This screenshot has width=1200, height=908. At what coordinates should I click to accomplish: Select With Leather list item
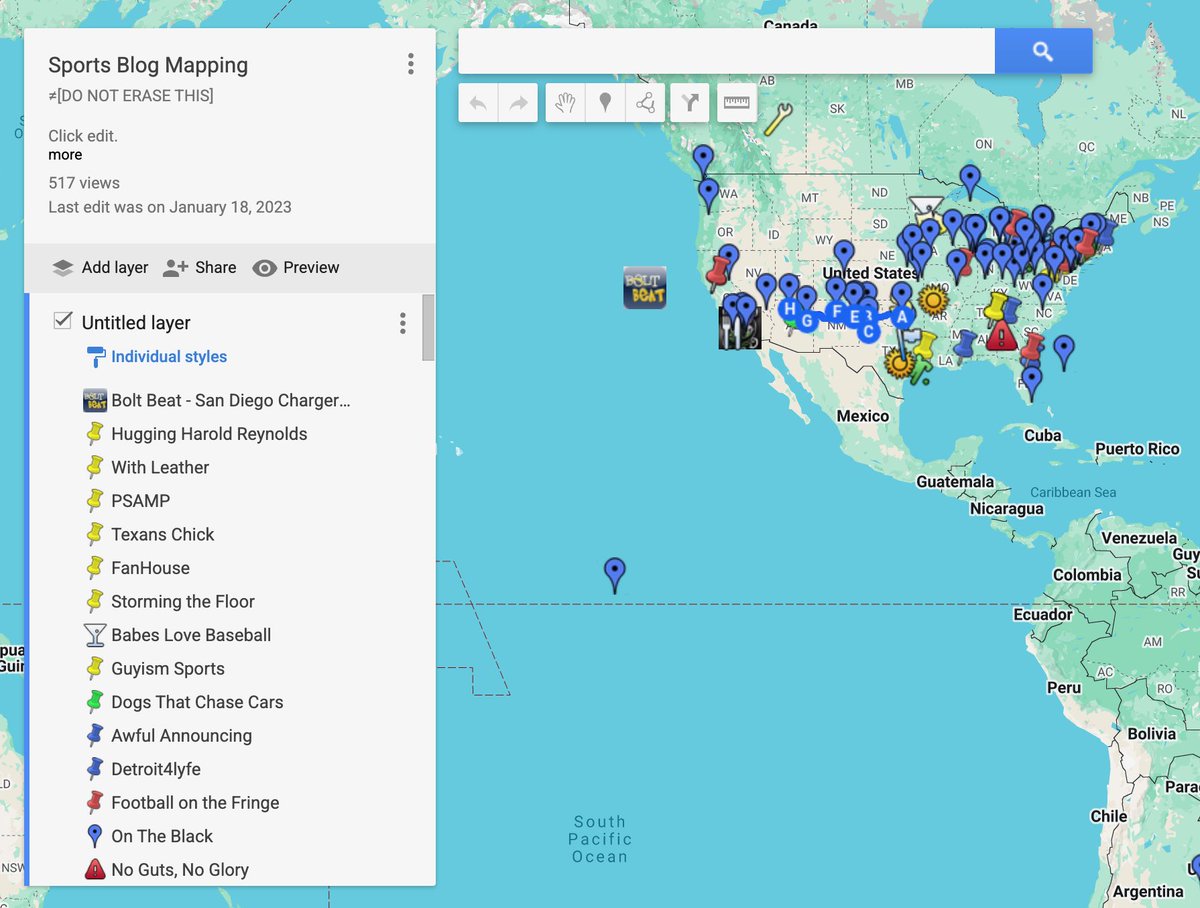click(160, 467)
